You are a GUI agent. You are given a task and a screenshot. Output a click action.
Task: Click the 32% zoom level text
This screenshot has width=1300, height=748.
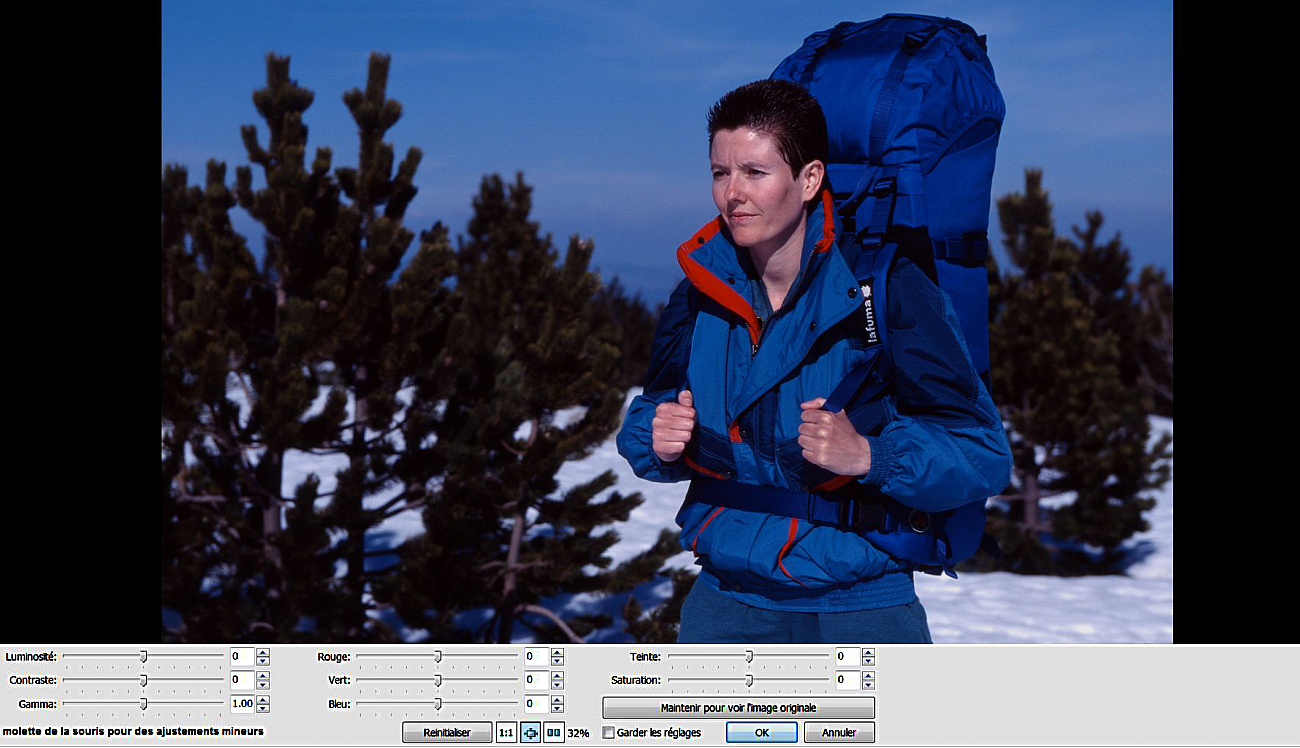pyautogui.click(x=578, y=733)
